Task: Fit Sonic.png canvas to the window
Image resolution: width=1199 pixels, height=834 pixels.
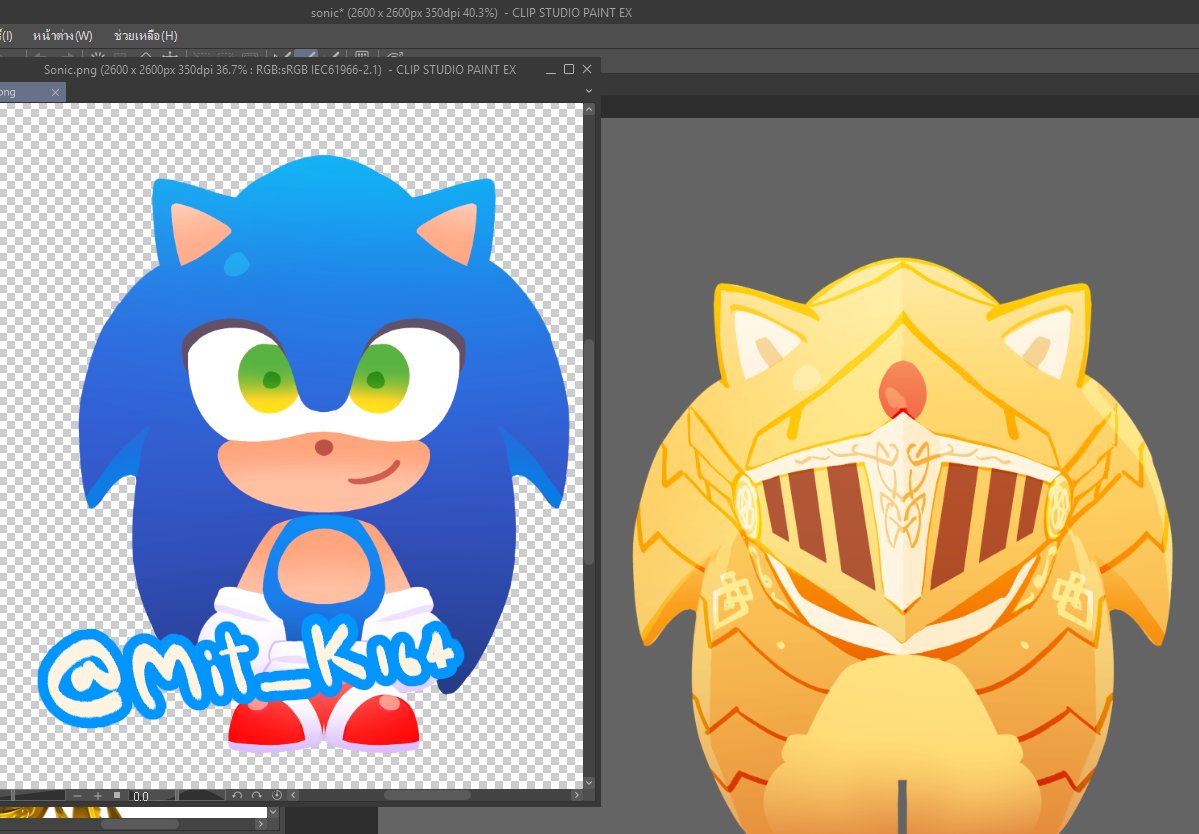Action: [x=117, y=795]
